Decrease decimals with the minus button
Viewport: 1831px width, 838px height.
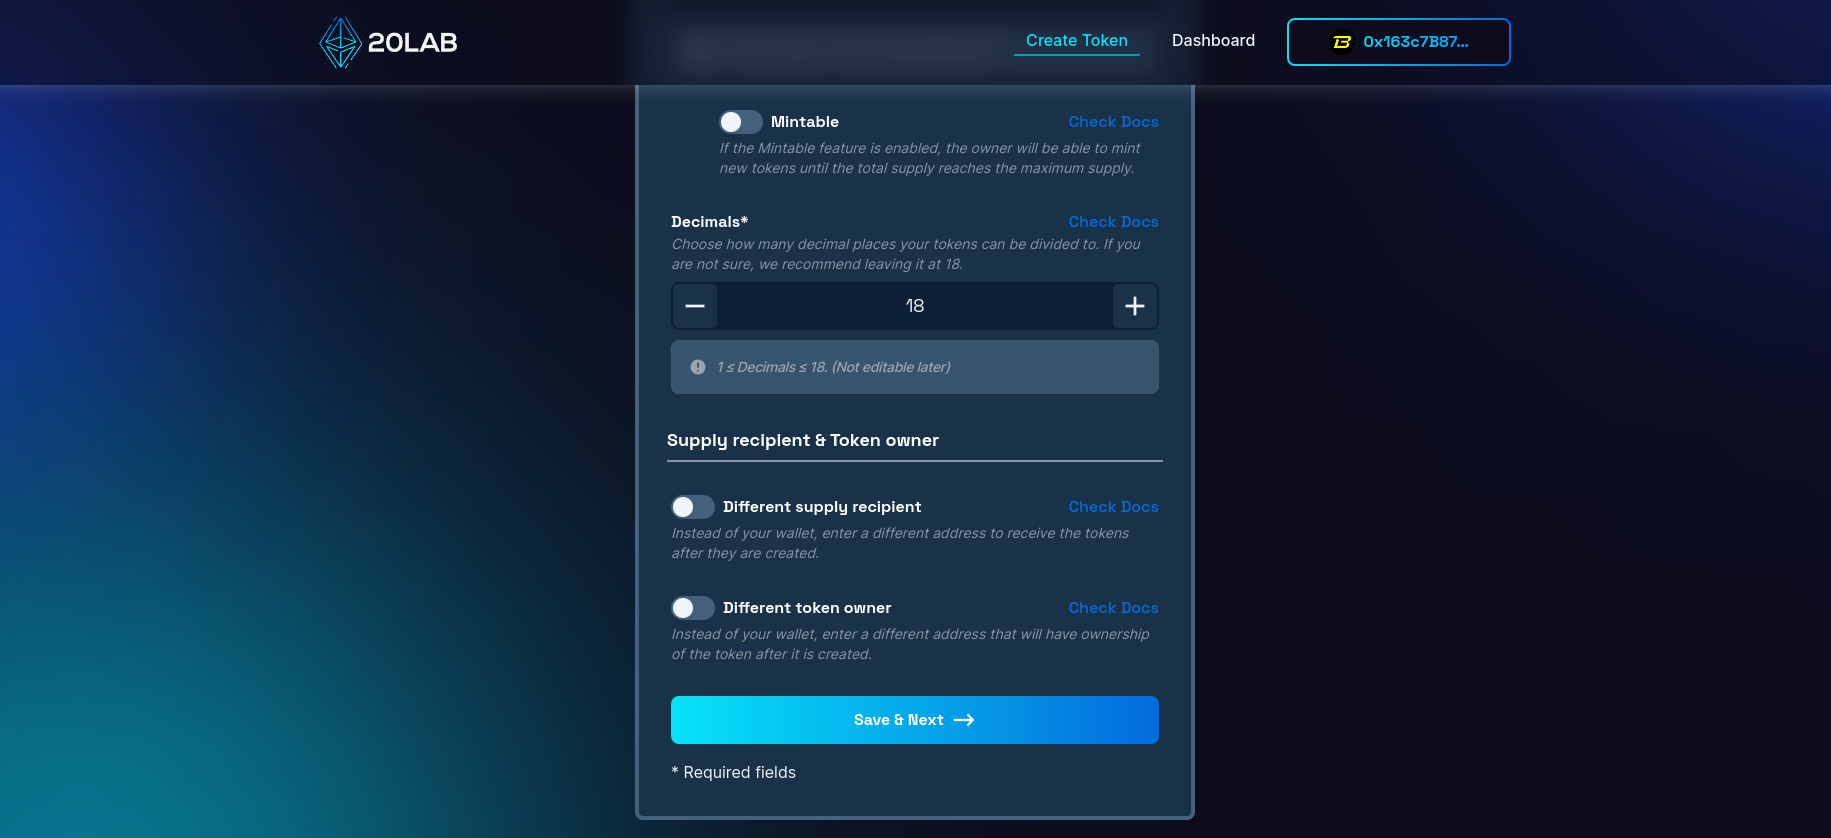coord(695,306)
